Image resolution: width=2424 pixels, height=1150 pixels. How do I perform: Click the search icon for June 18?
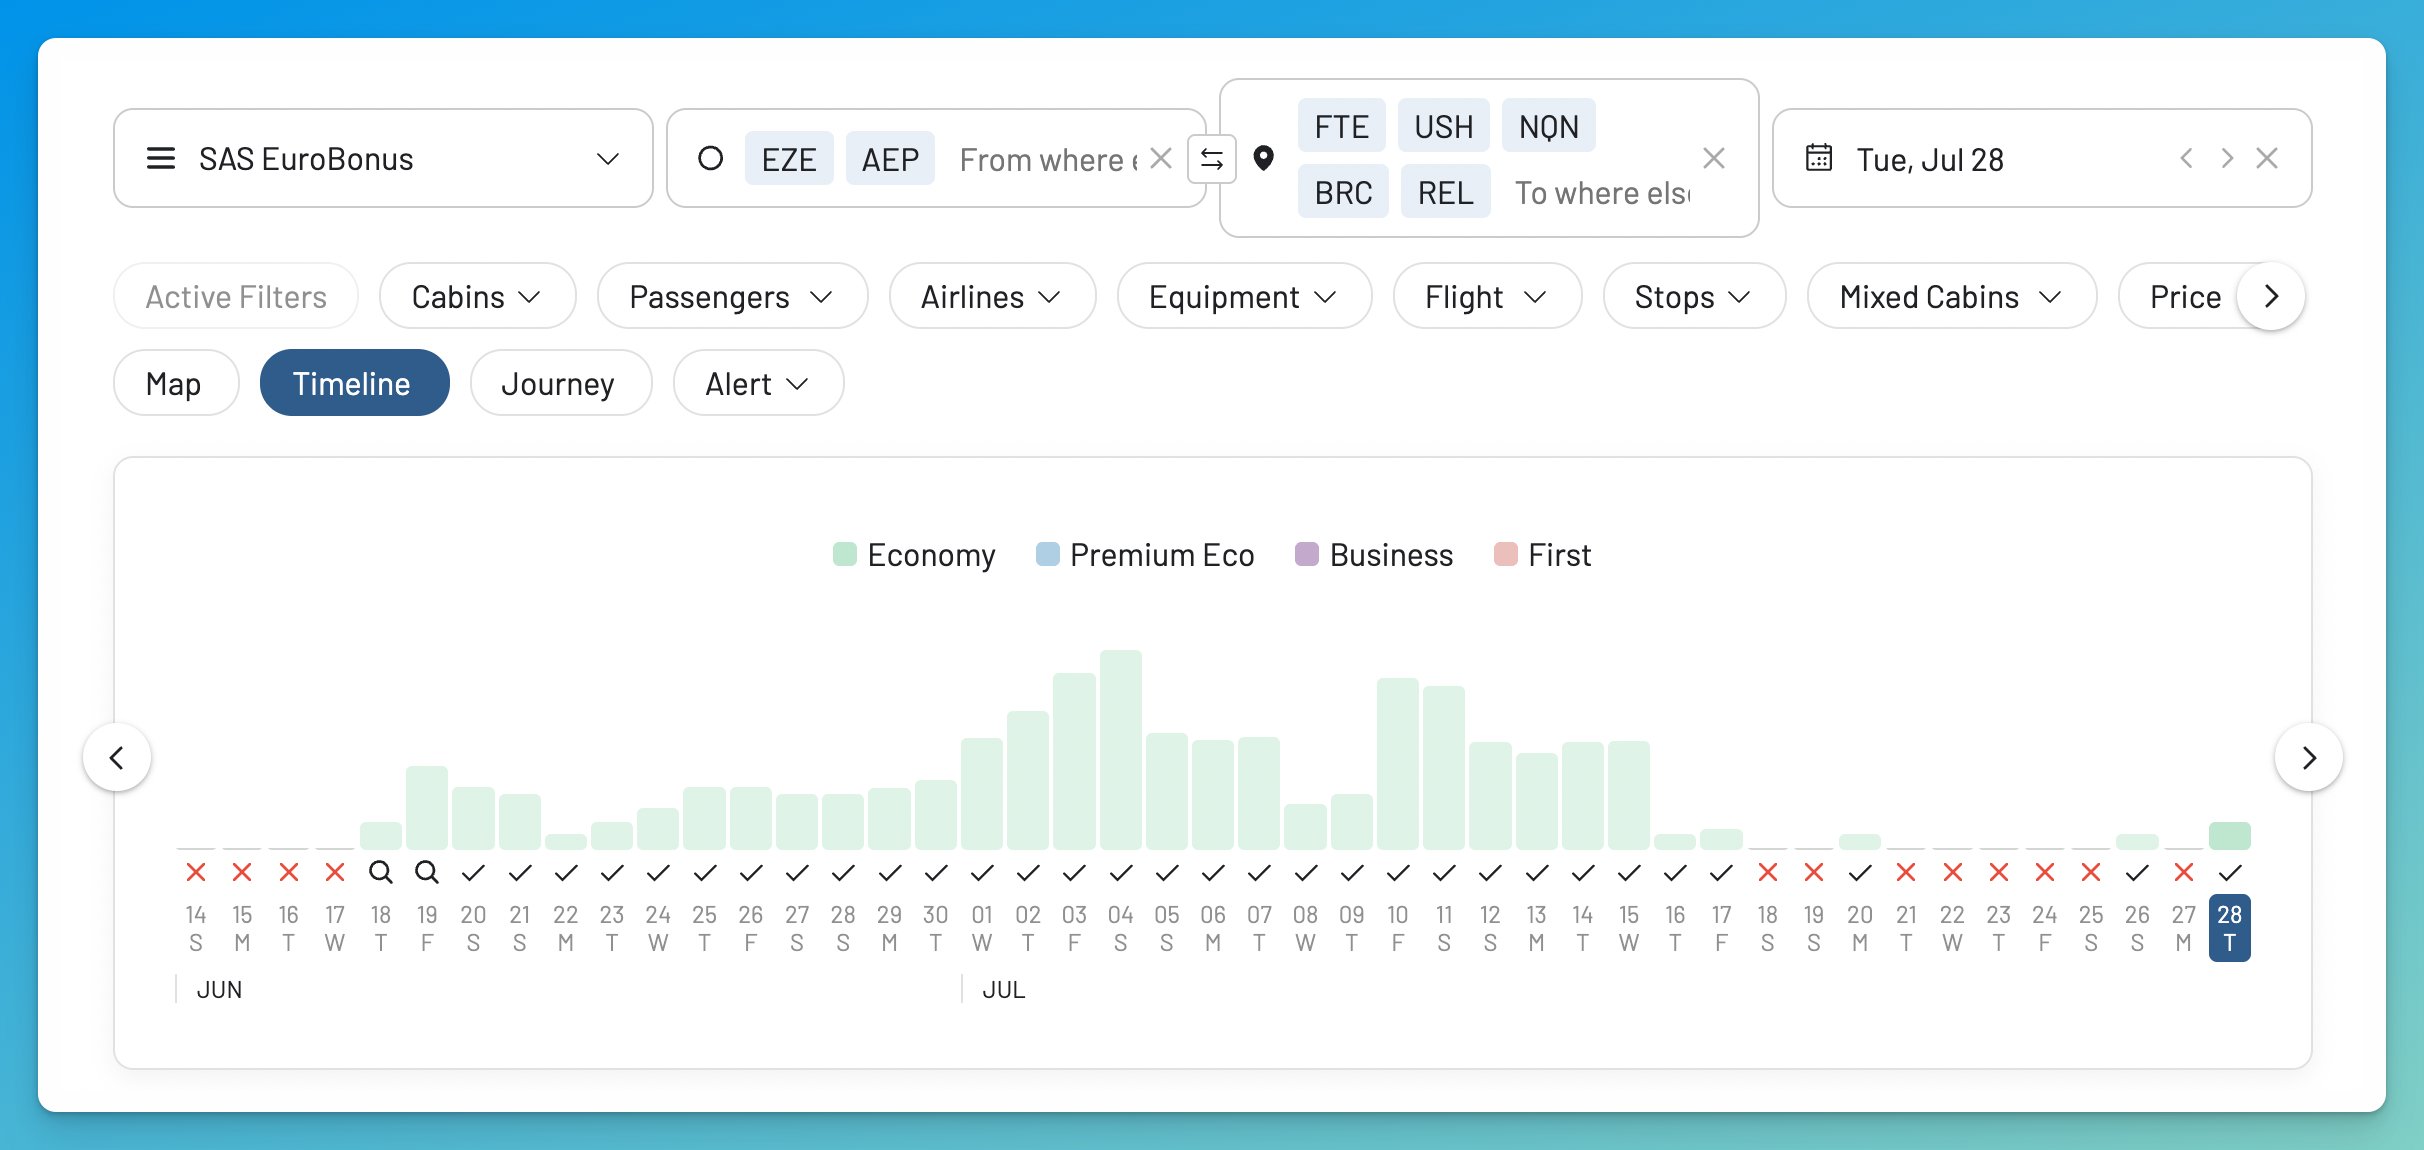click(x=380, y=872)
